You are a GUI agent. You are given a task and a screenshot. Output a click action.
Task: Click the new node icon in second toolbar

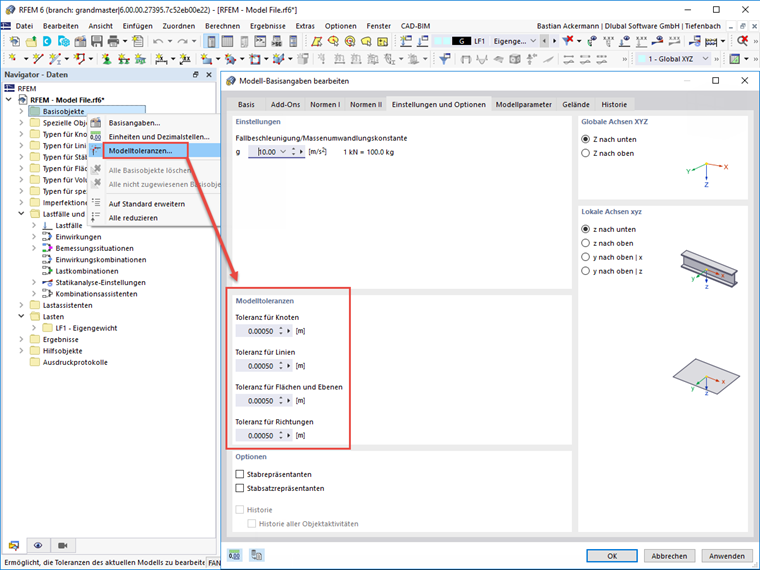point(13,59)
